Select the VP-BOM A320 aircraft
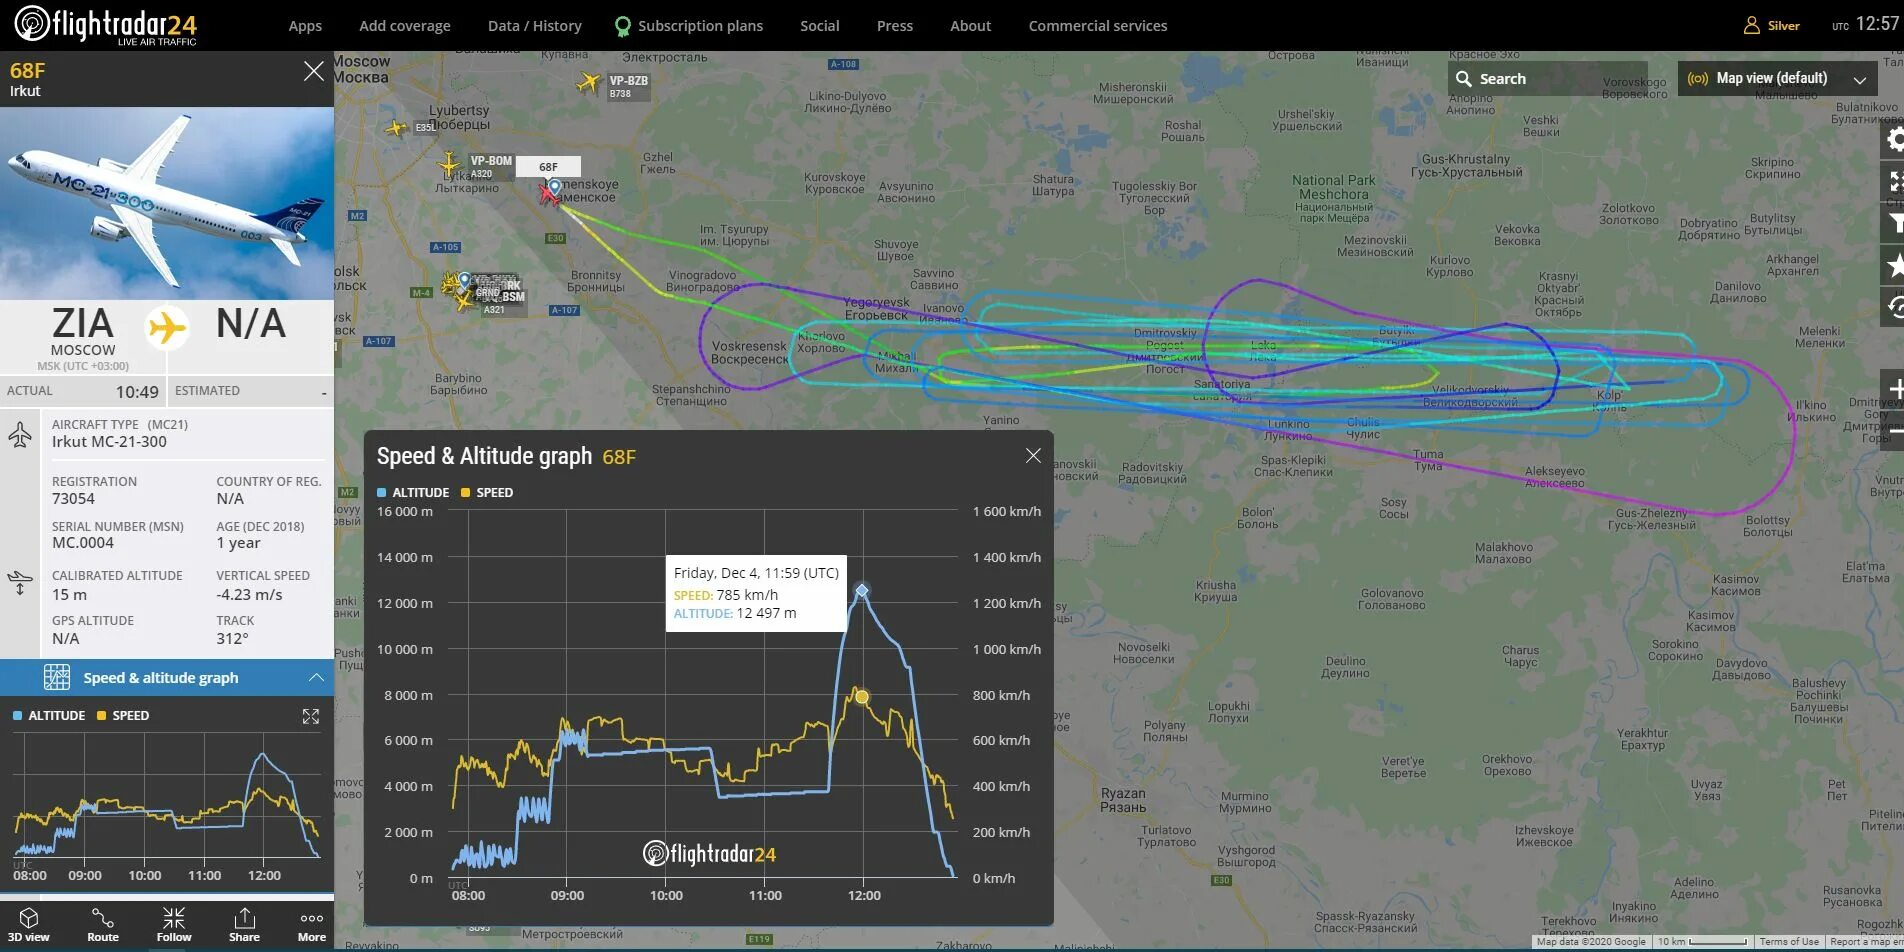The width and height of the screenshot is (1904, 952). point(449,164)
